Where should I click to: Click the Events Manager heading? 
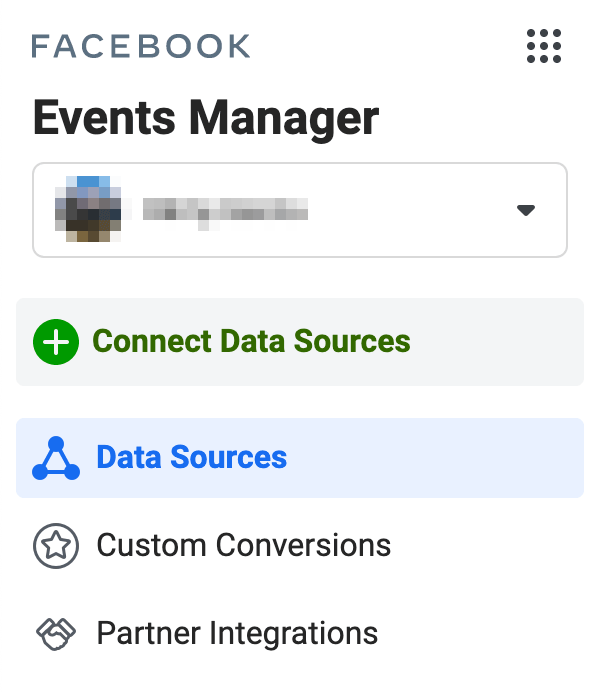pos(206,118)
